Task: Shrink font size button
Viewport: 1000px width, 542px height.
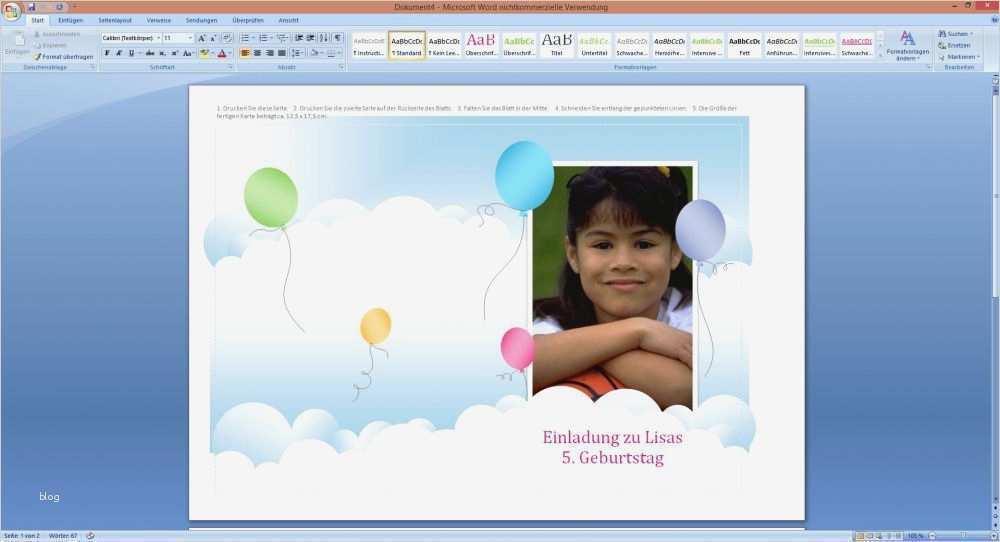Action: pyautogui.click(x=213, y=38)
